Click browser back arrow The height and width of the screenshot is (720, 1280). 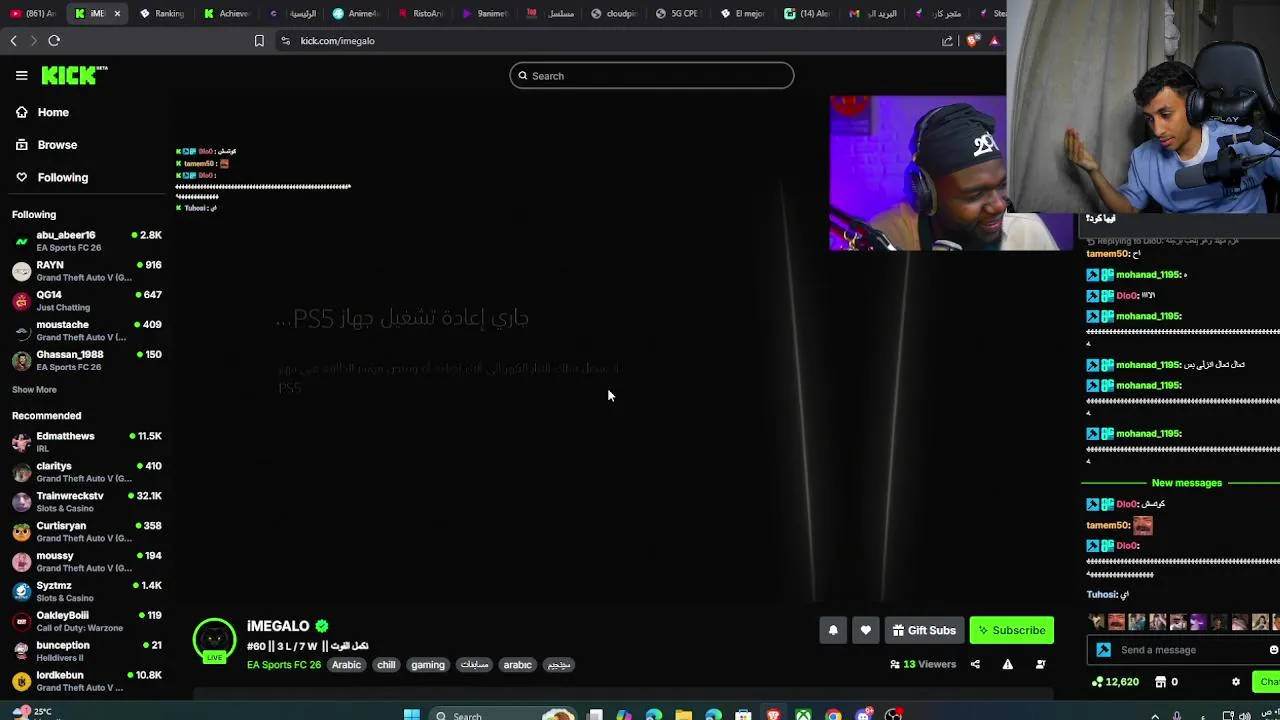pos(13,41)
